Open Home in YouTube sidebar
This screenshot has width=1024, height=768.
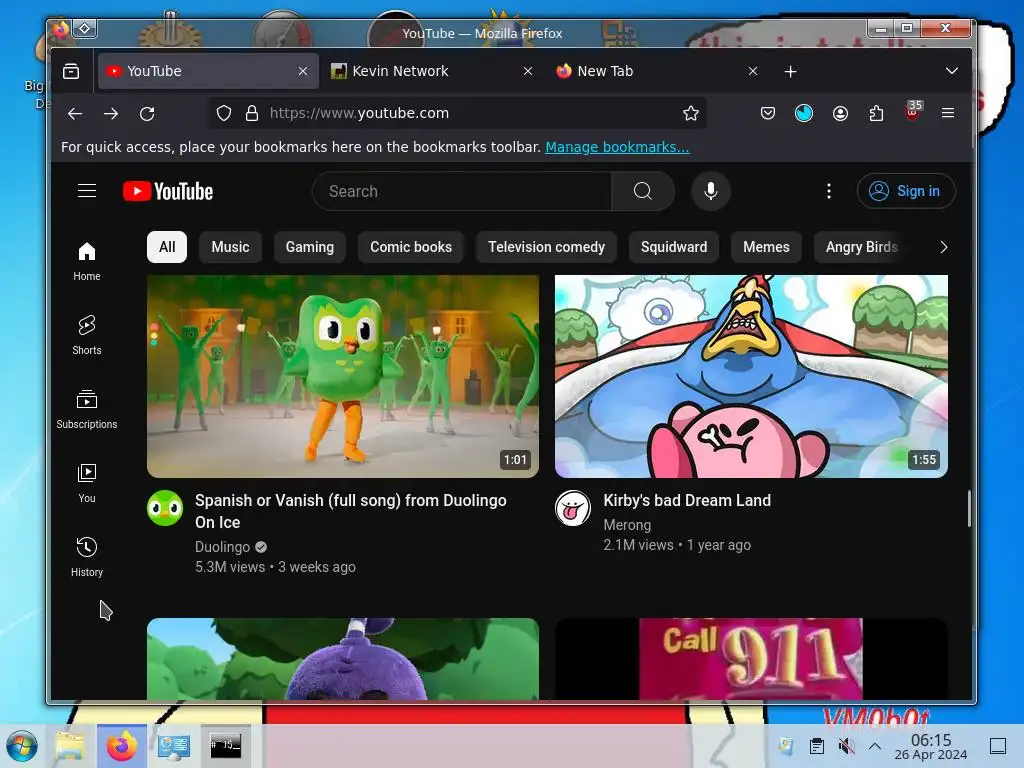[x=87, y=261]
